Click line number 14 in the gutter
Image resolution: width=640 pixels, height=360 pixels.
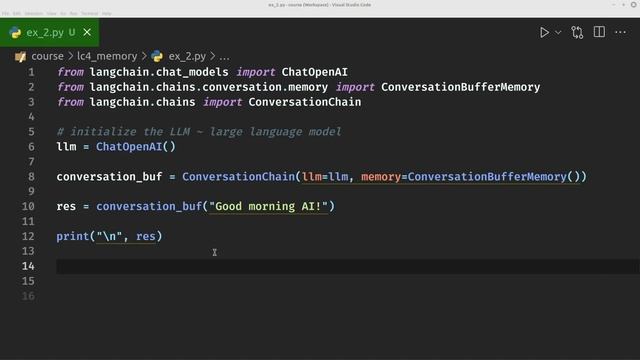click(x=28, y=266)
